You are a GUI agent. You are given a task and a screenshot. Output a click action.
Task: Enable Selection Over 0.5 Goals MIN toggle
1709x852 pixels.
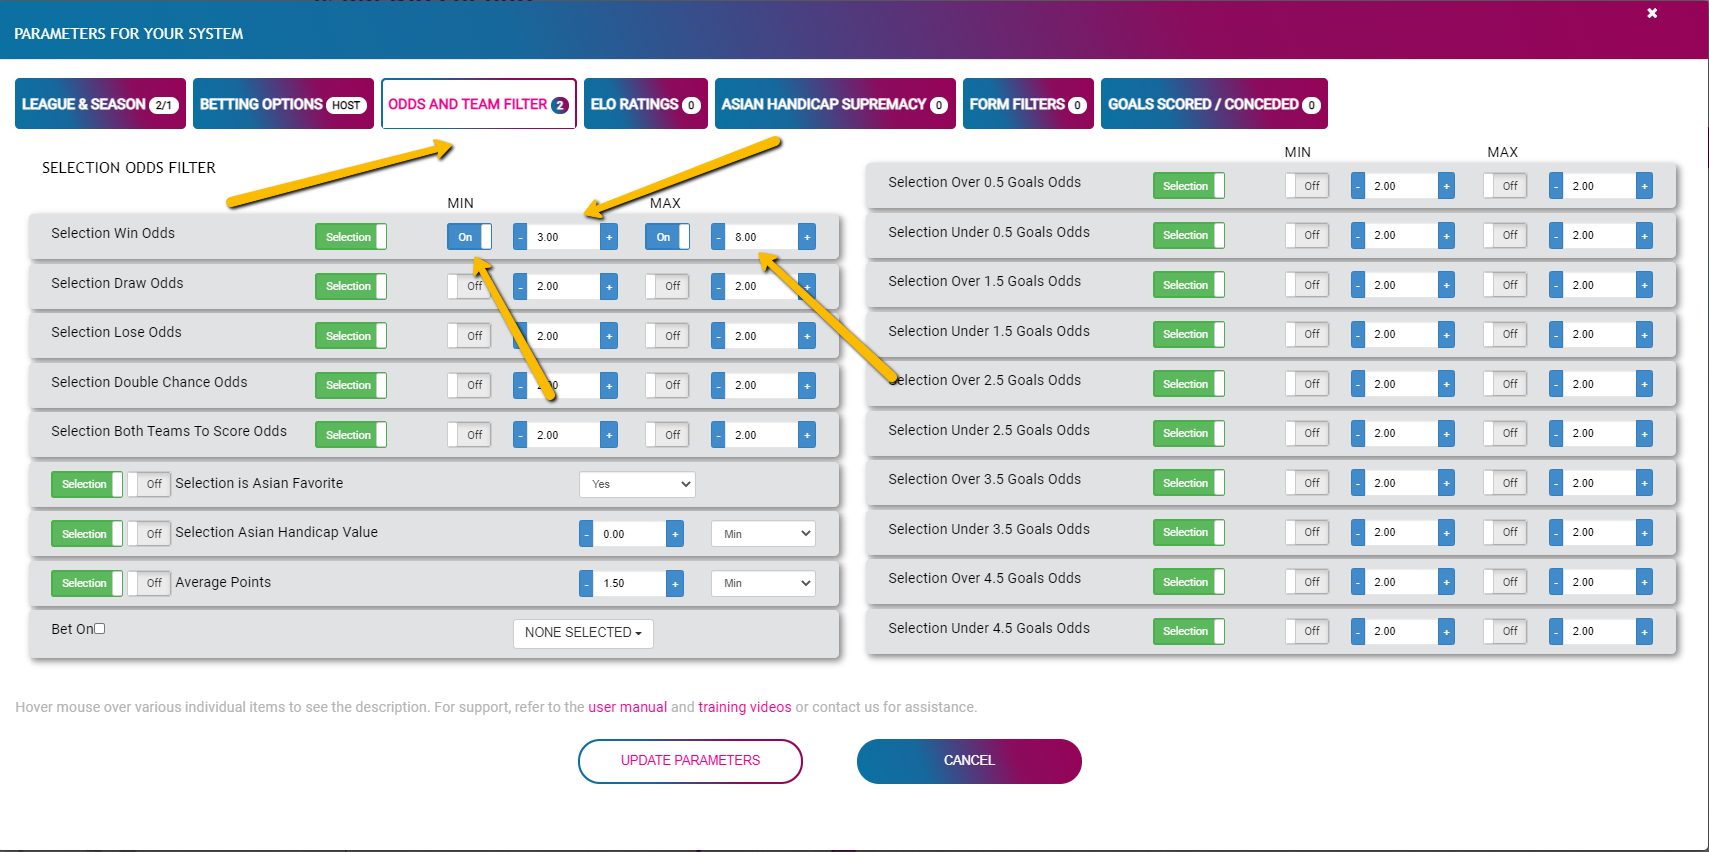click(x=1307, y=186)
